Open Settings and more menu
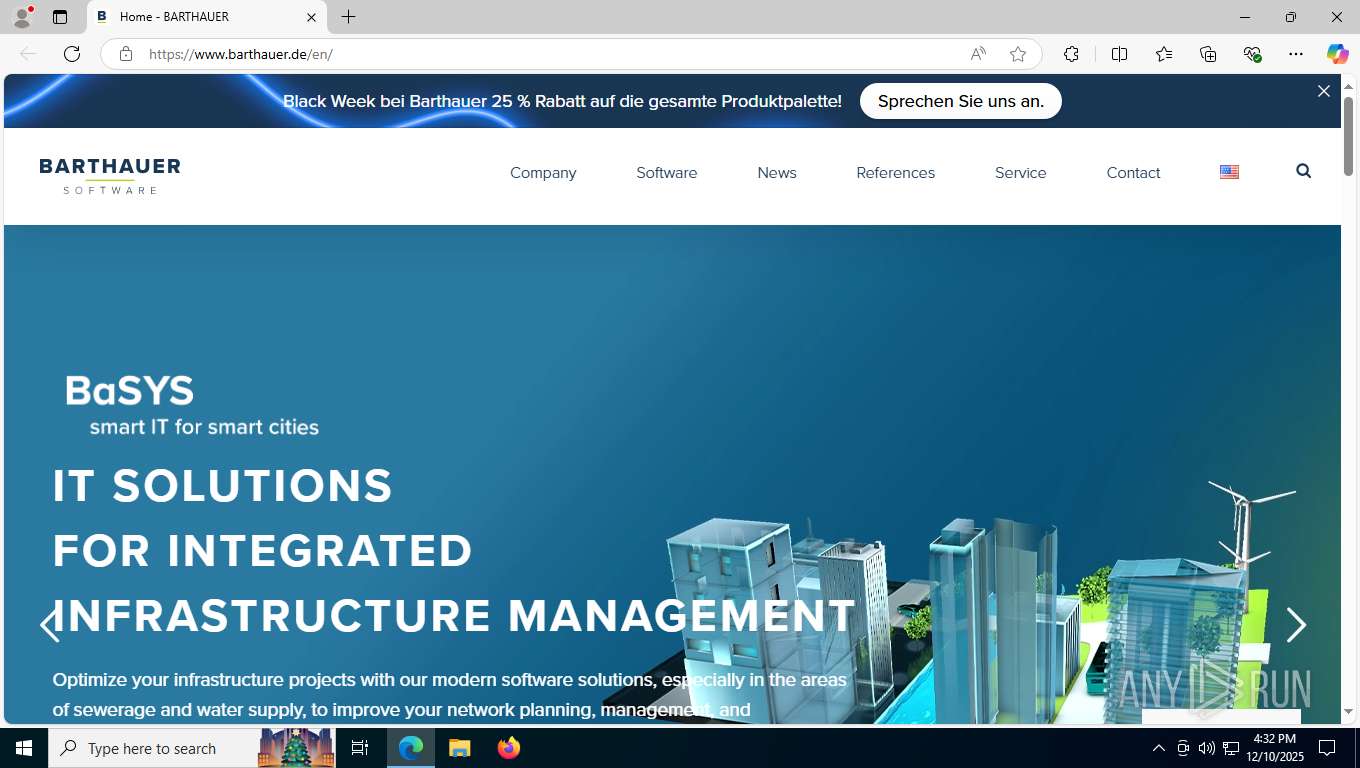This screenshot has width=1360, height=768. (1296, 54)
